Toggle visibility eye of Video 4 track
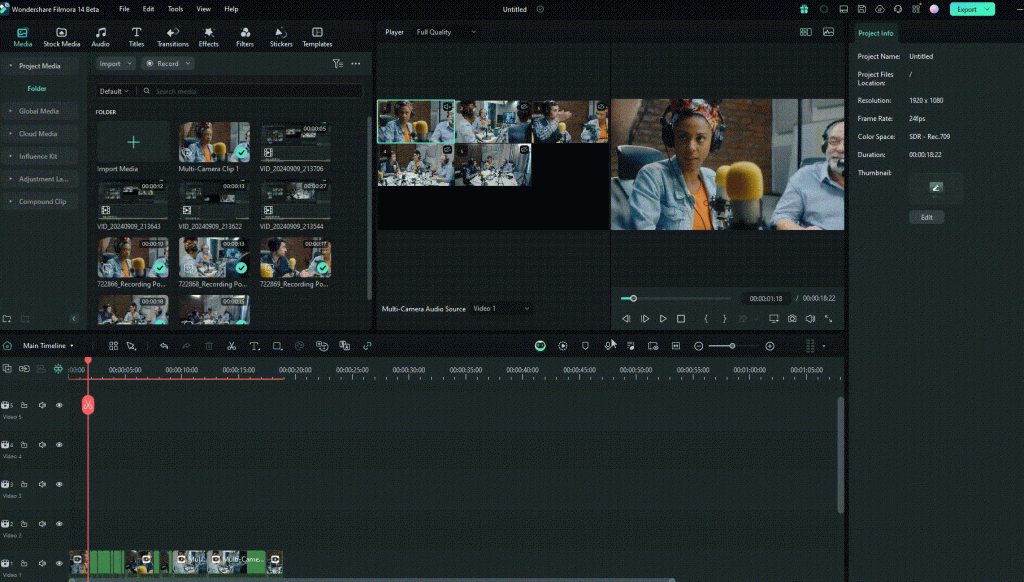This screenshot has width=1024, height=582. [x=59, y=445]
